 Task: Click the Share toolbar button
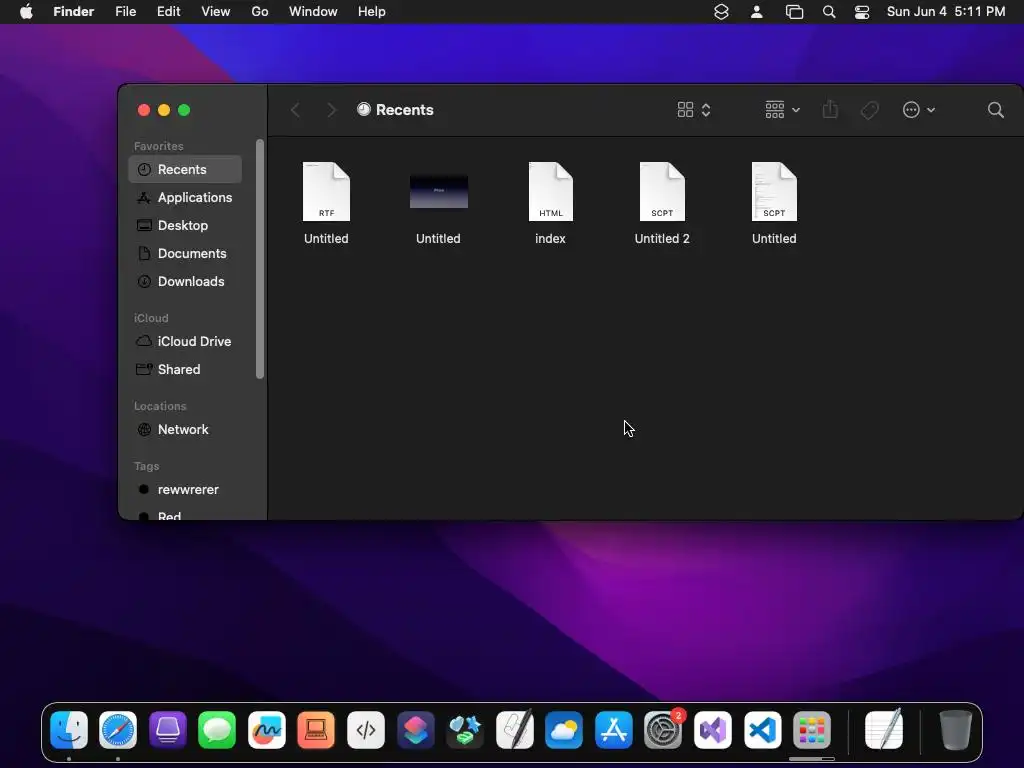[830, 110]
